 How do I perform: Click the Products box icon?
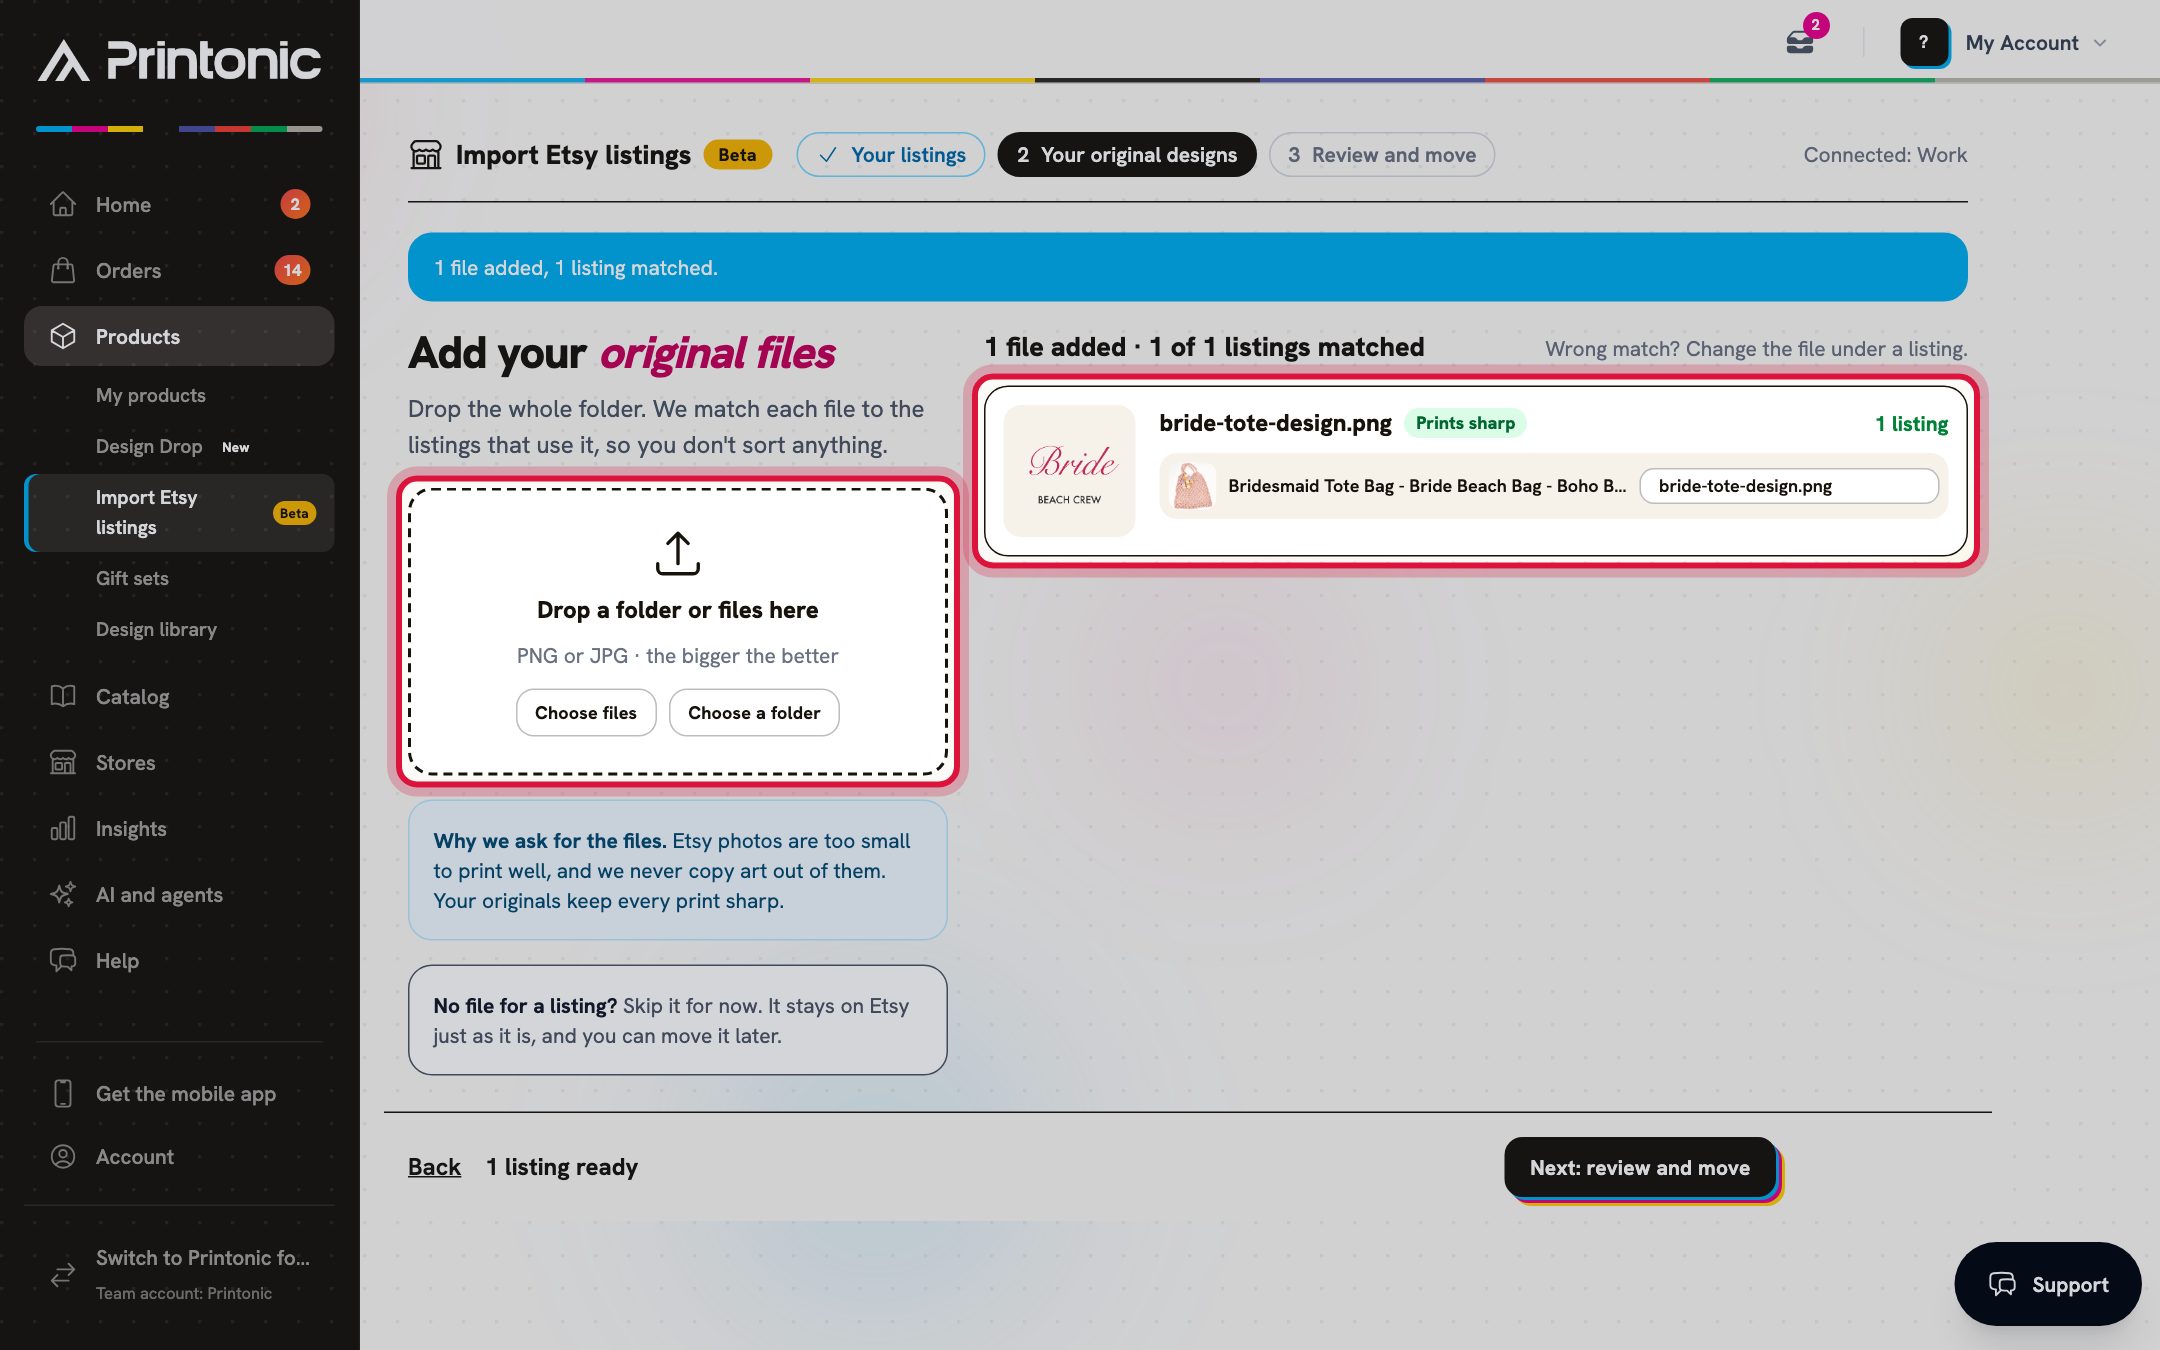63,336
